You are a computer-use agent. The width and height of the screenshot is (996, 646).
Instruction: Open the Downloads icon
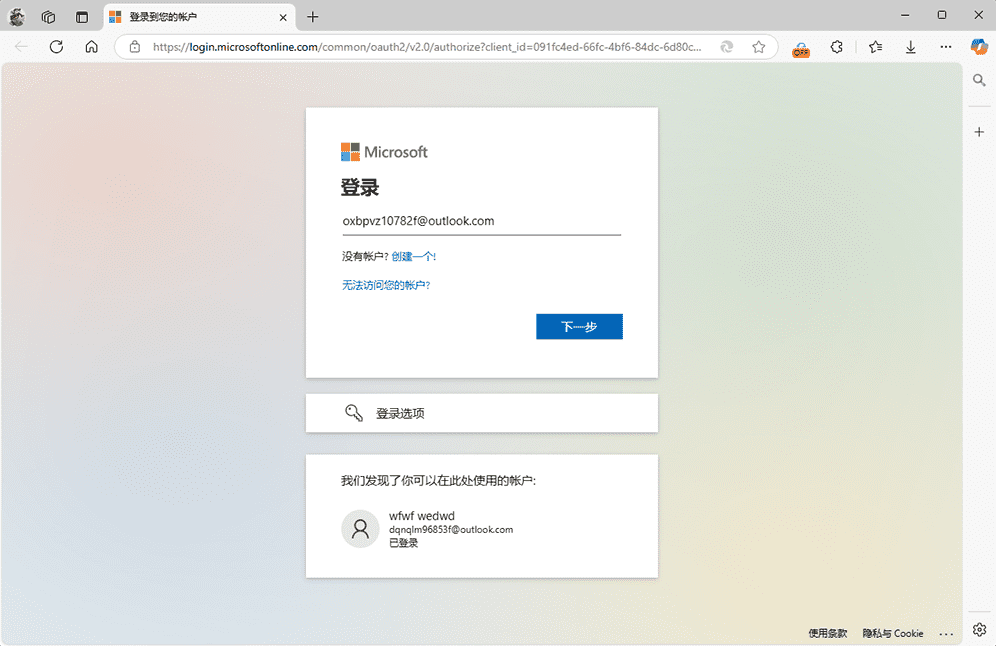coord(910,47)
